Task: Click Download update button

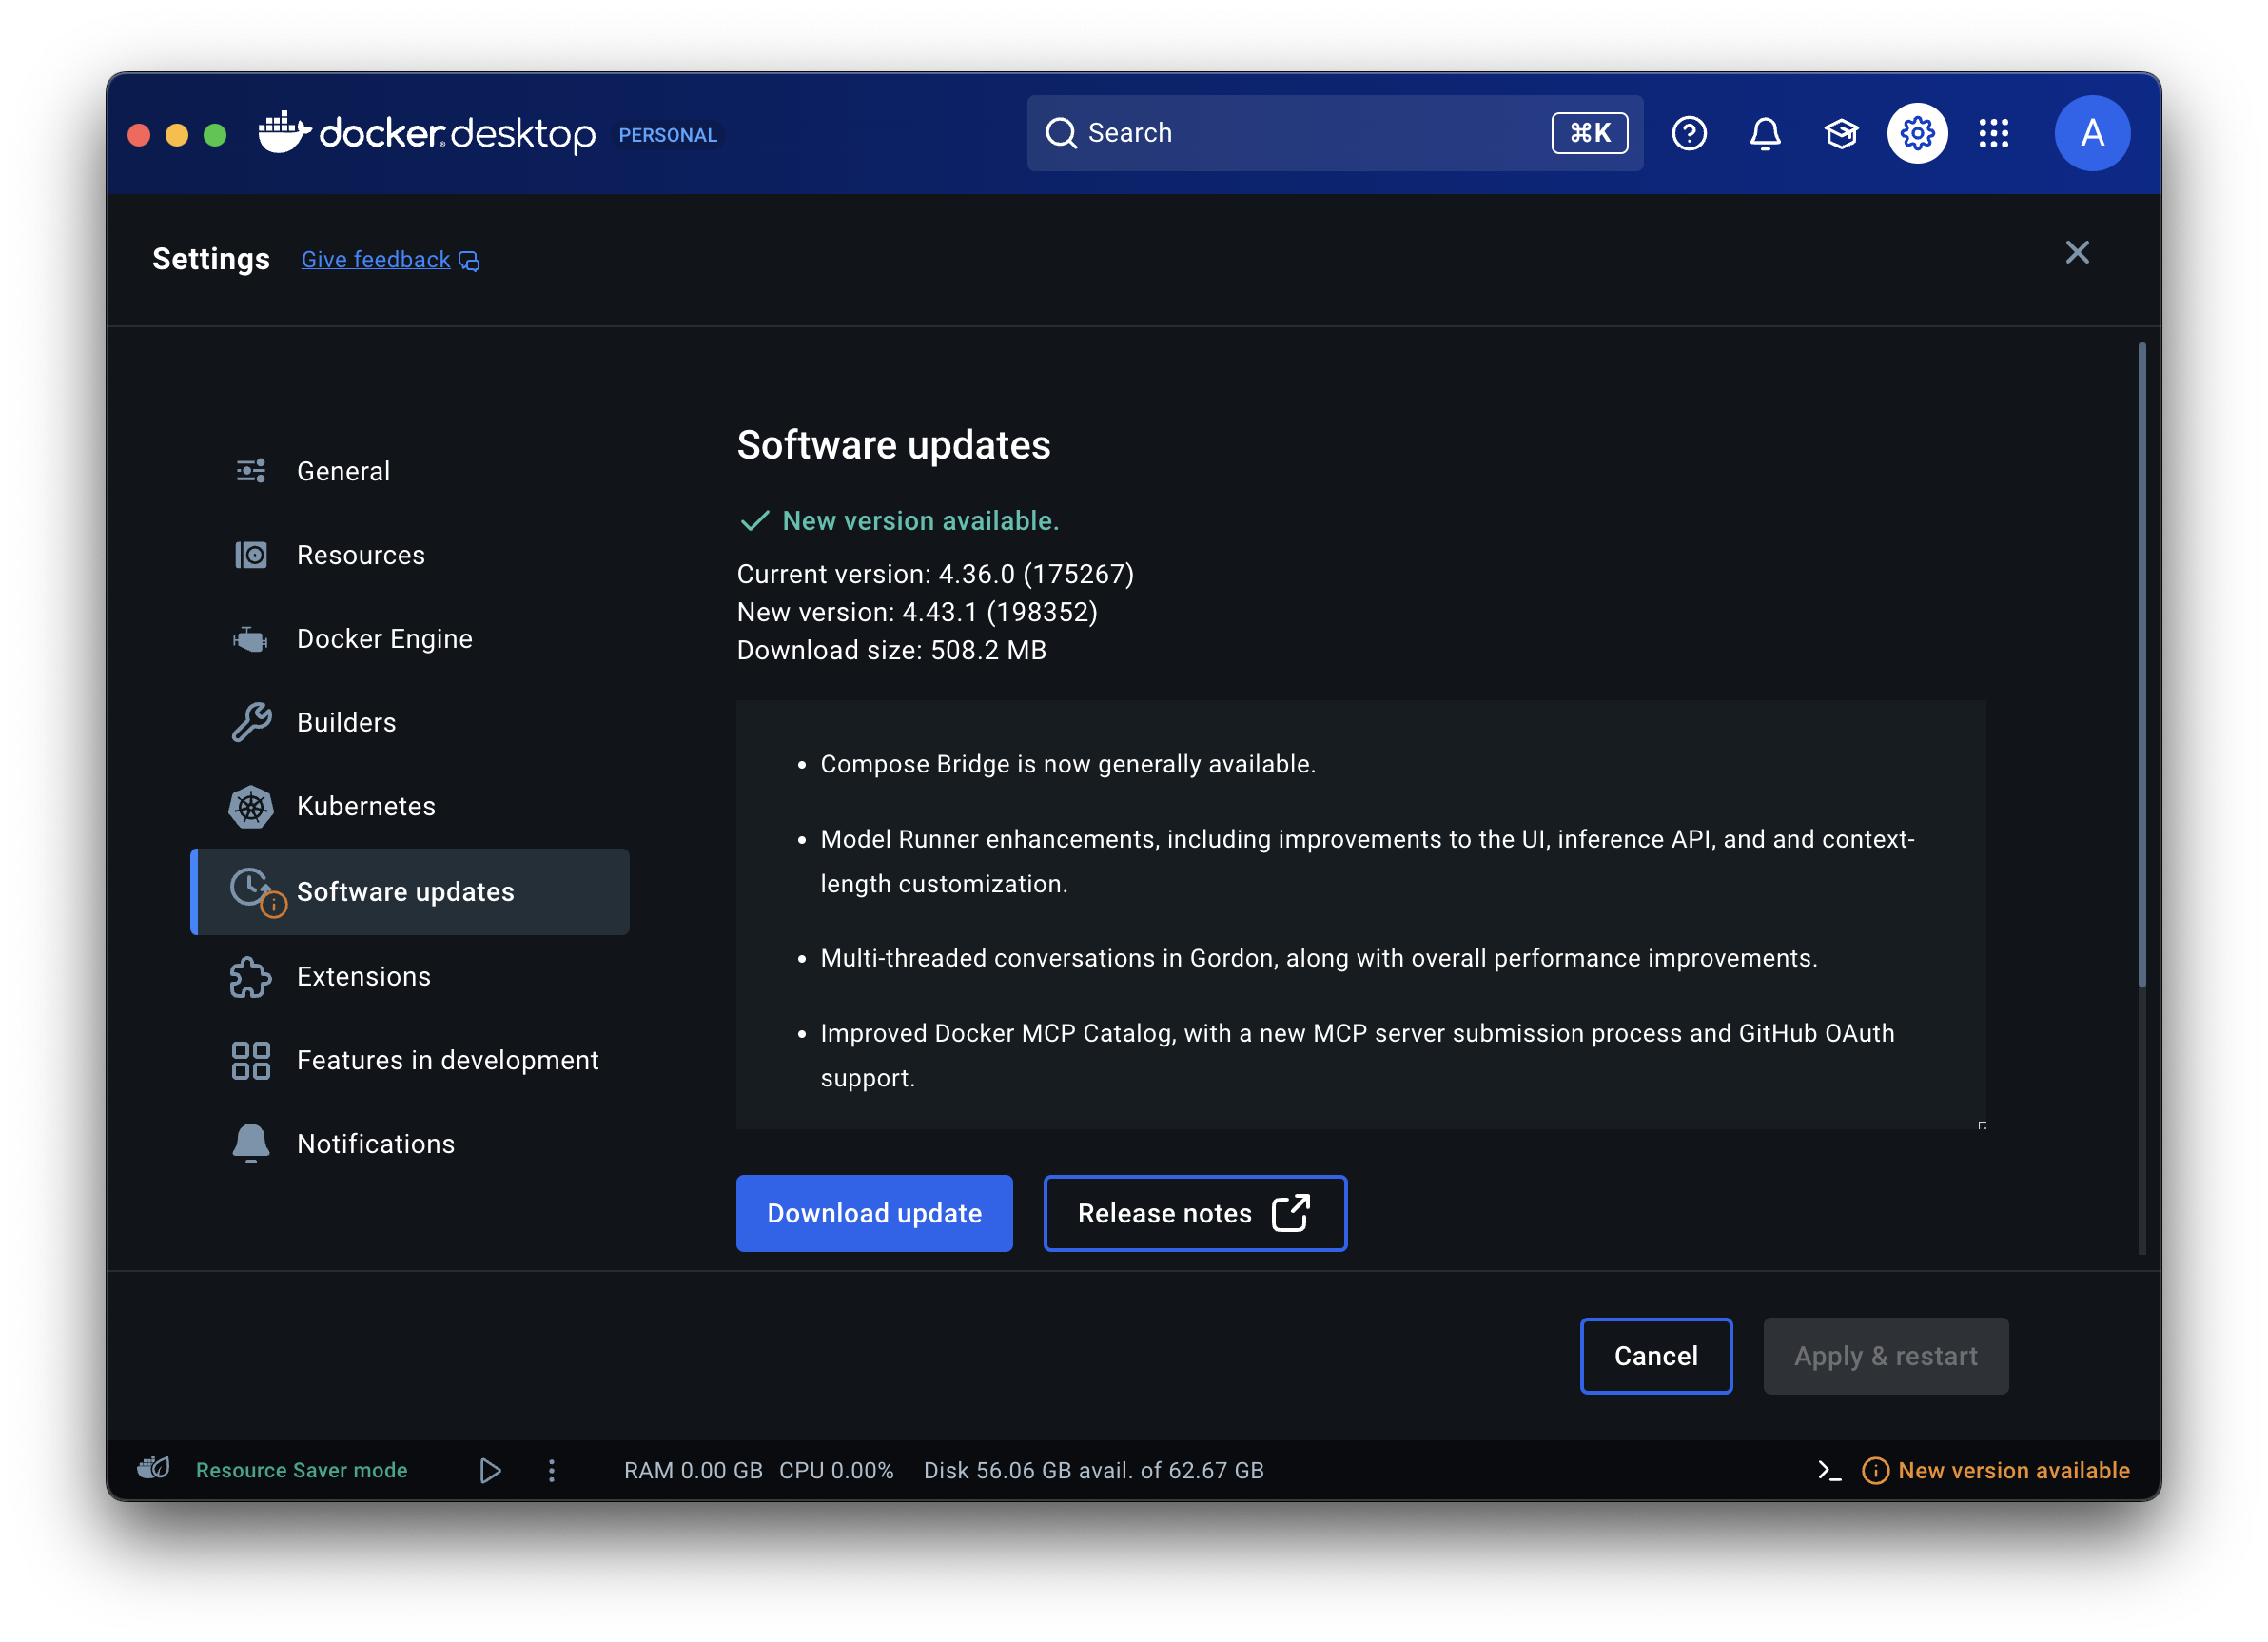Action: [x=874, y=1213]
